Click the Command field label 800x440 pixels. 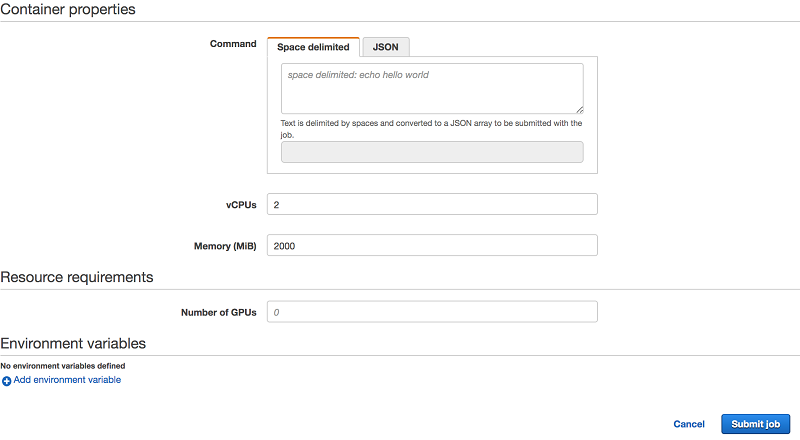(233, 44)
